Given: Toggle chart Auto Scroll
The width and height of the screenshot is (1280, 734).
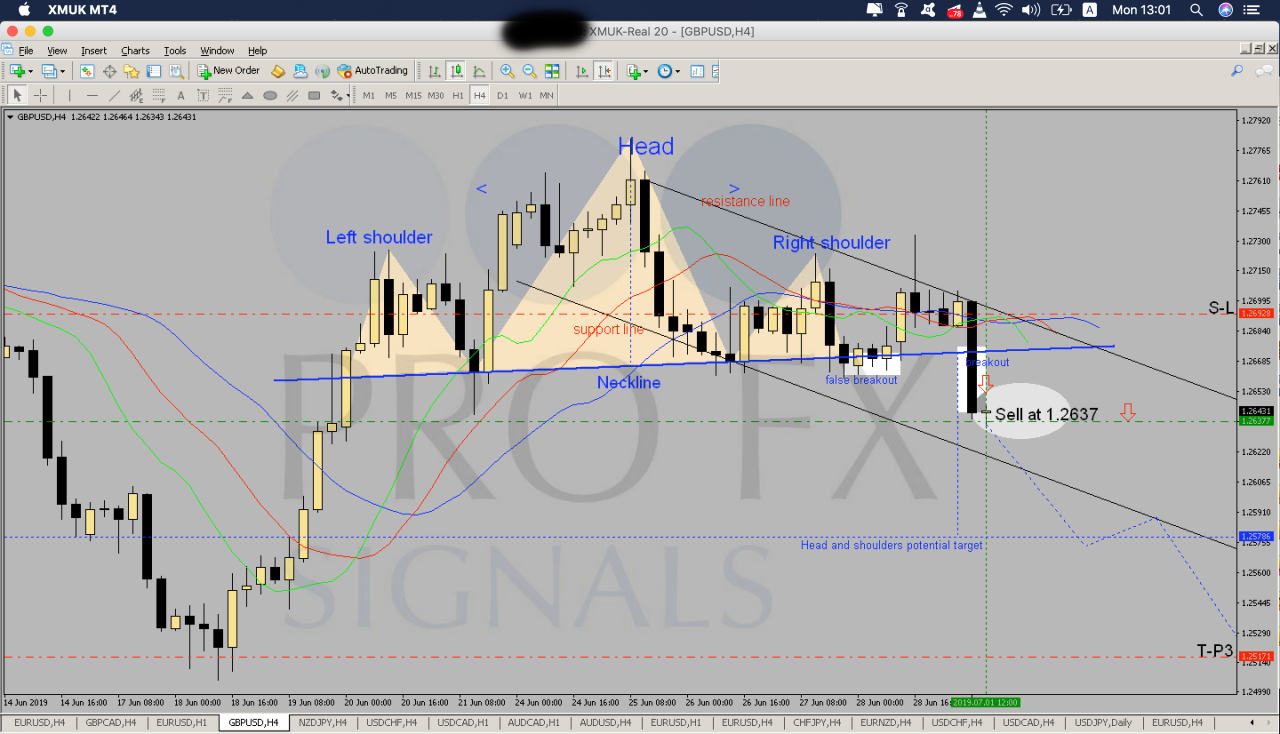Looking at the screenshot, I should (582, 71).
